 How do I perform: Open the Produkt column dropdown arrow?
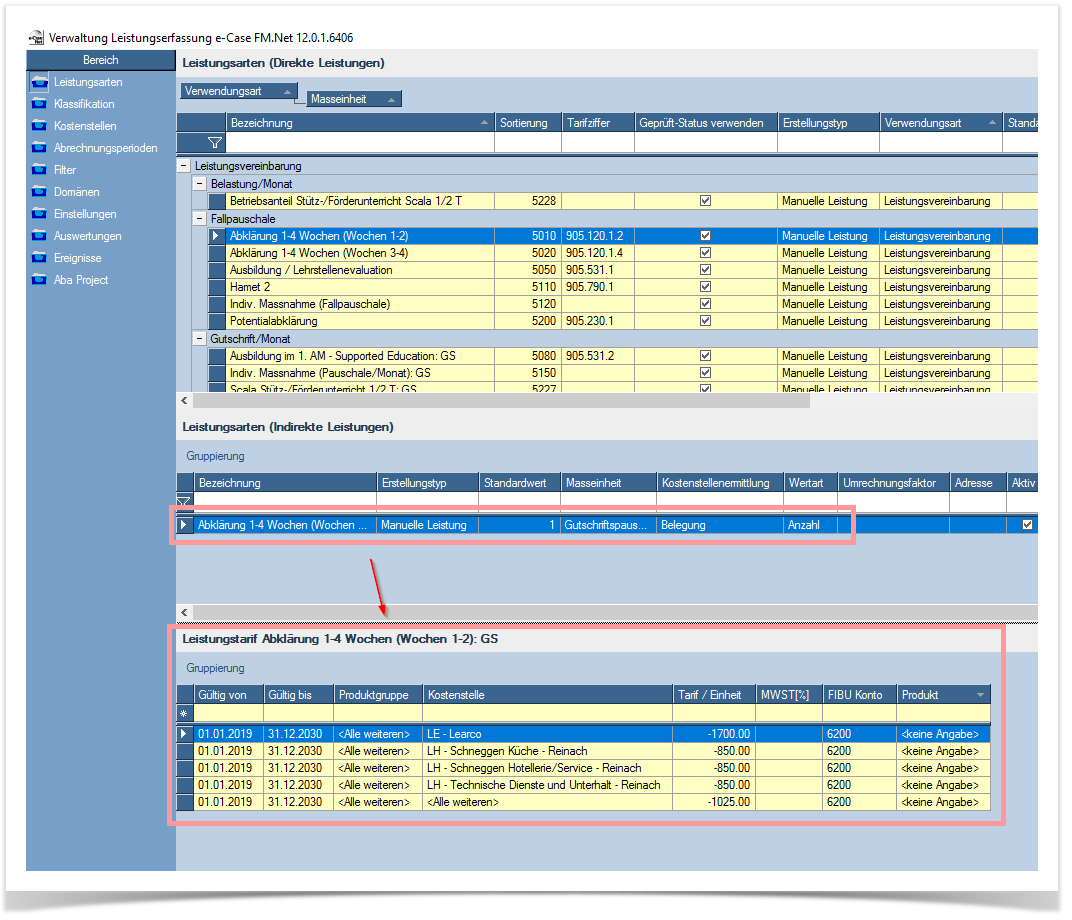coord(980,695)
